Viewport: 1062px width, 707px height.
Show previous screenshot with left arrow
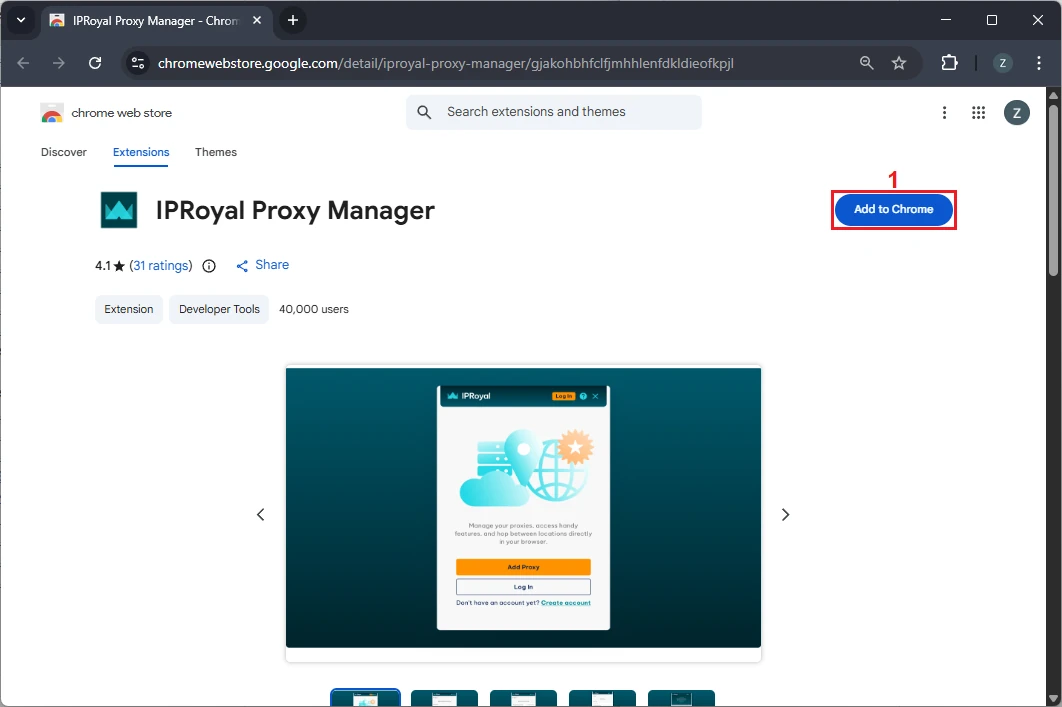(261, 514)
